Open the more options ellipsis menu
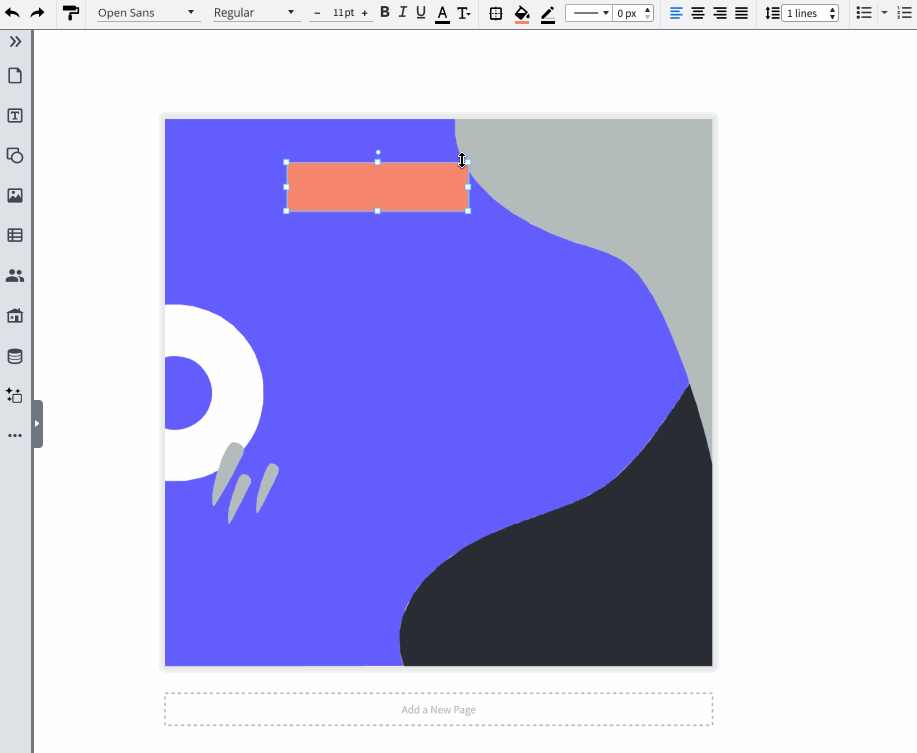 14,434
